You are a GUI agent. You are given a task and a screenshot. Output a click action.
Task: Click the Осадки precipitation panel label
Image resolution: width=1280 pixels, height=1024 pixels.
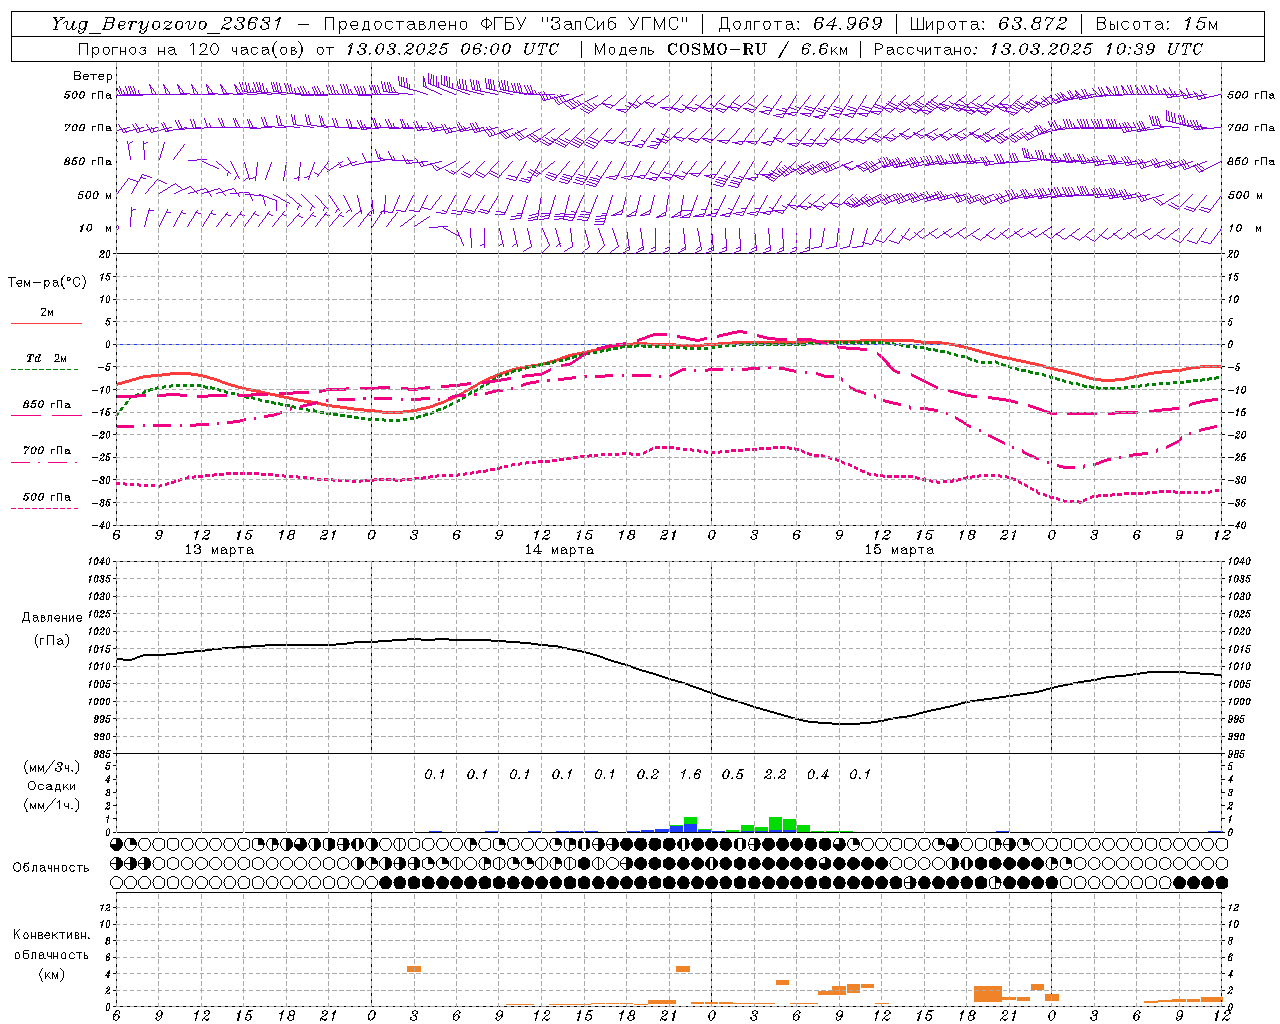coord(51,786)
